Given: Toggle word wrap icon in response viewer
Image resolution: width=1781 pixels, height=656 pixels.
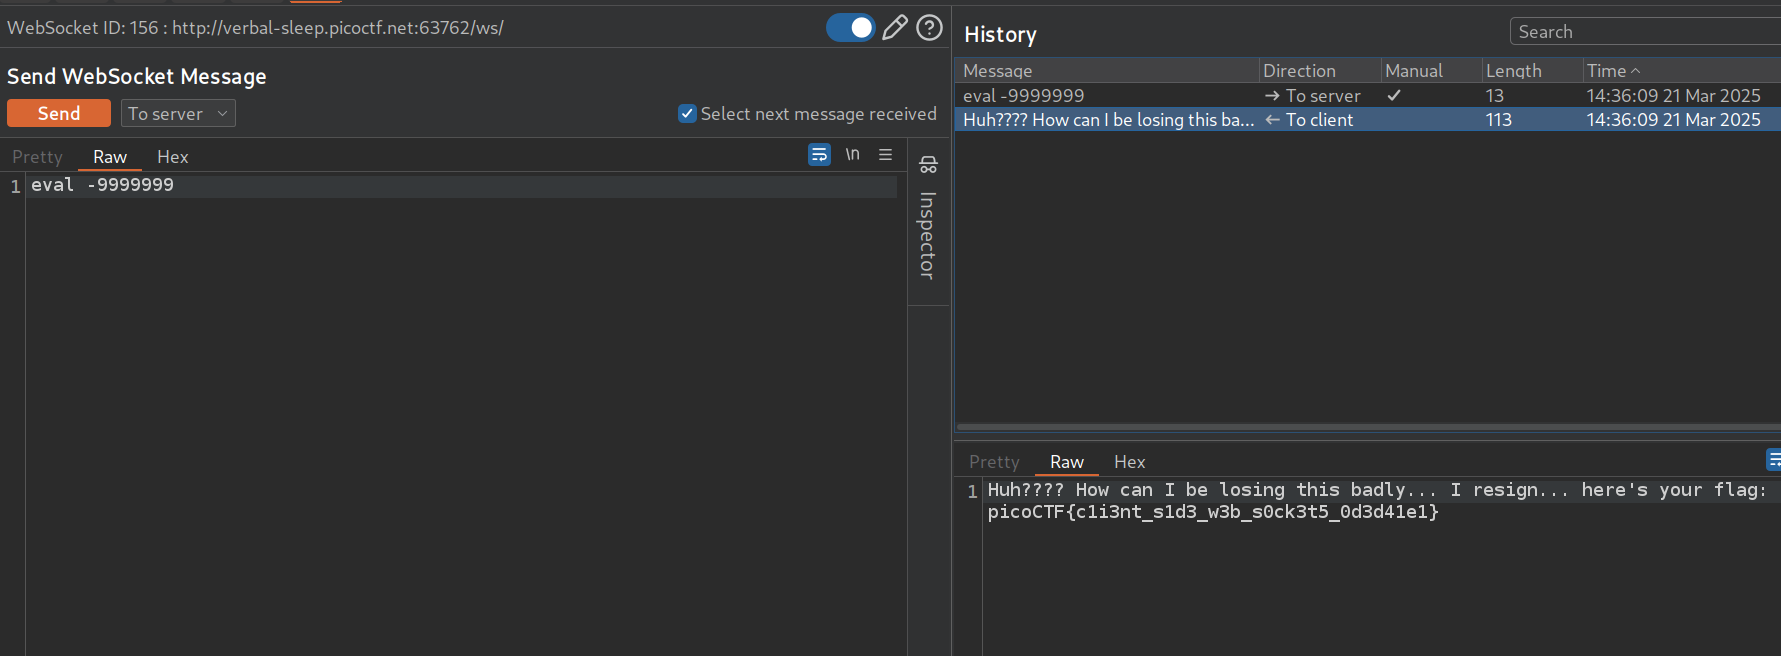Looking at the screenshot, I should [1773, 459].
